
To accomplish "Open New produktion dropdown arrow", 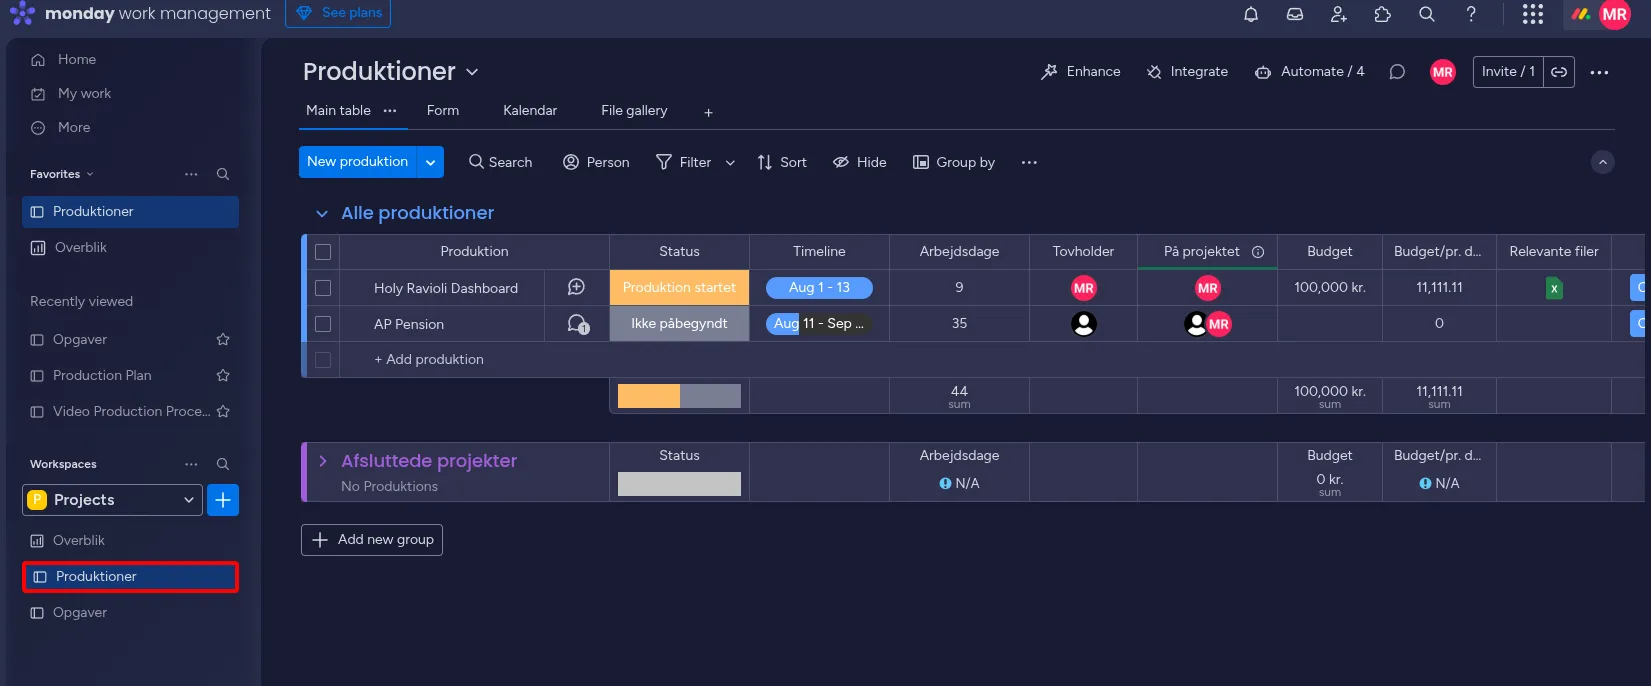I will [x=430, y=162].
